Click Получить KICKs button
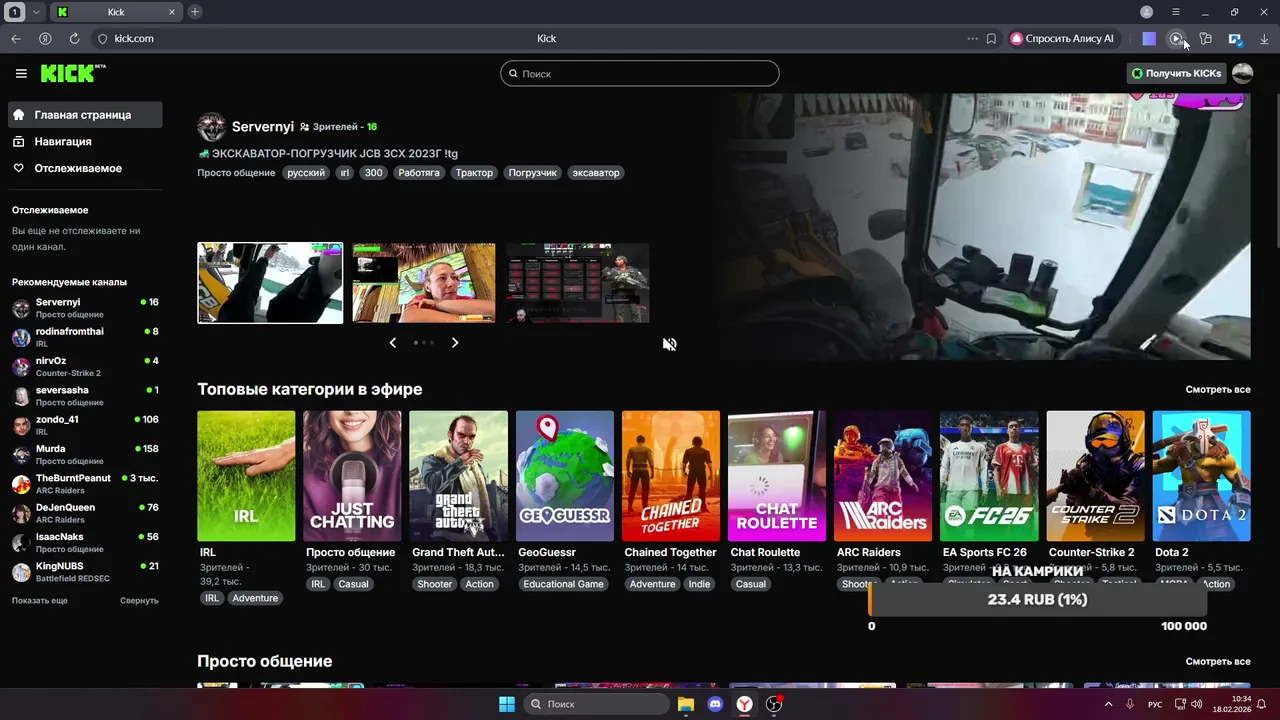This screenshot has width=1280, height=720. tap(1176, 73)
